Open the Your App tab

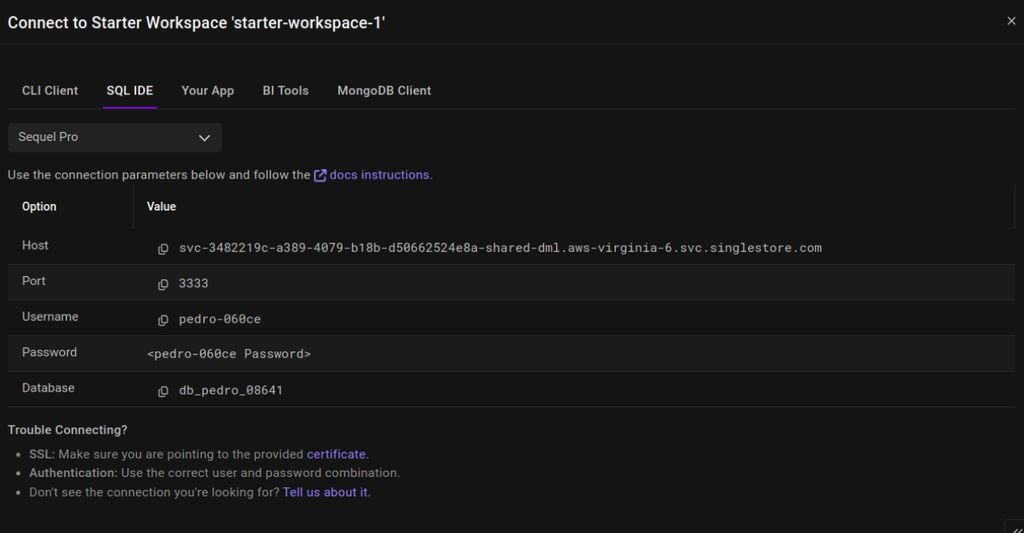(x=208, y=91)
